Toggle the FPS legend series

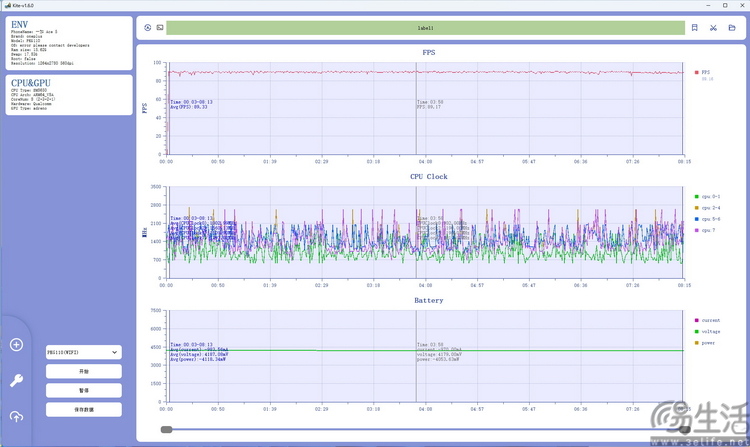(x=704, y=72)
